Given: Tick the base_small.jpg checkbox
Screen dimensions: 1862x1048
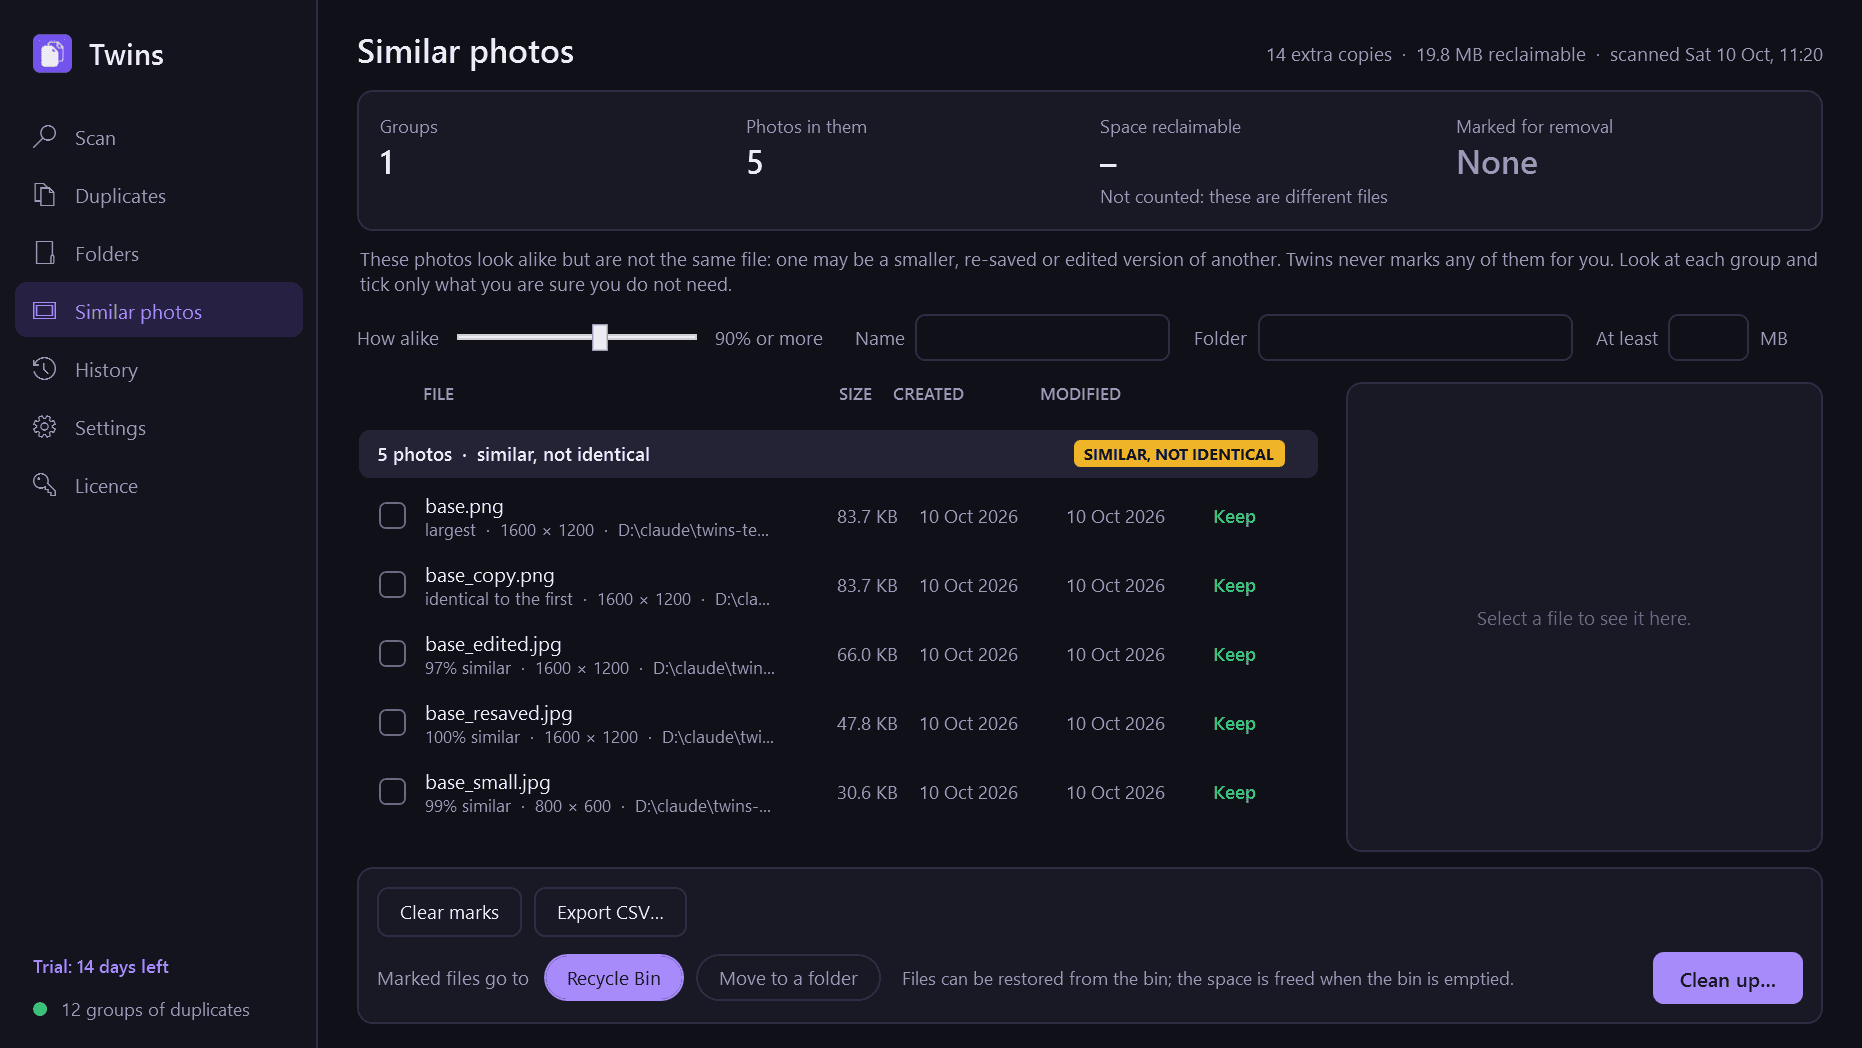Looking at the screenshot, I should click(392, 792).
